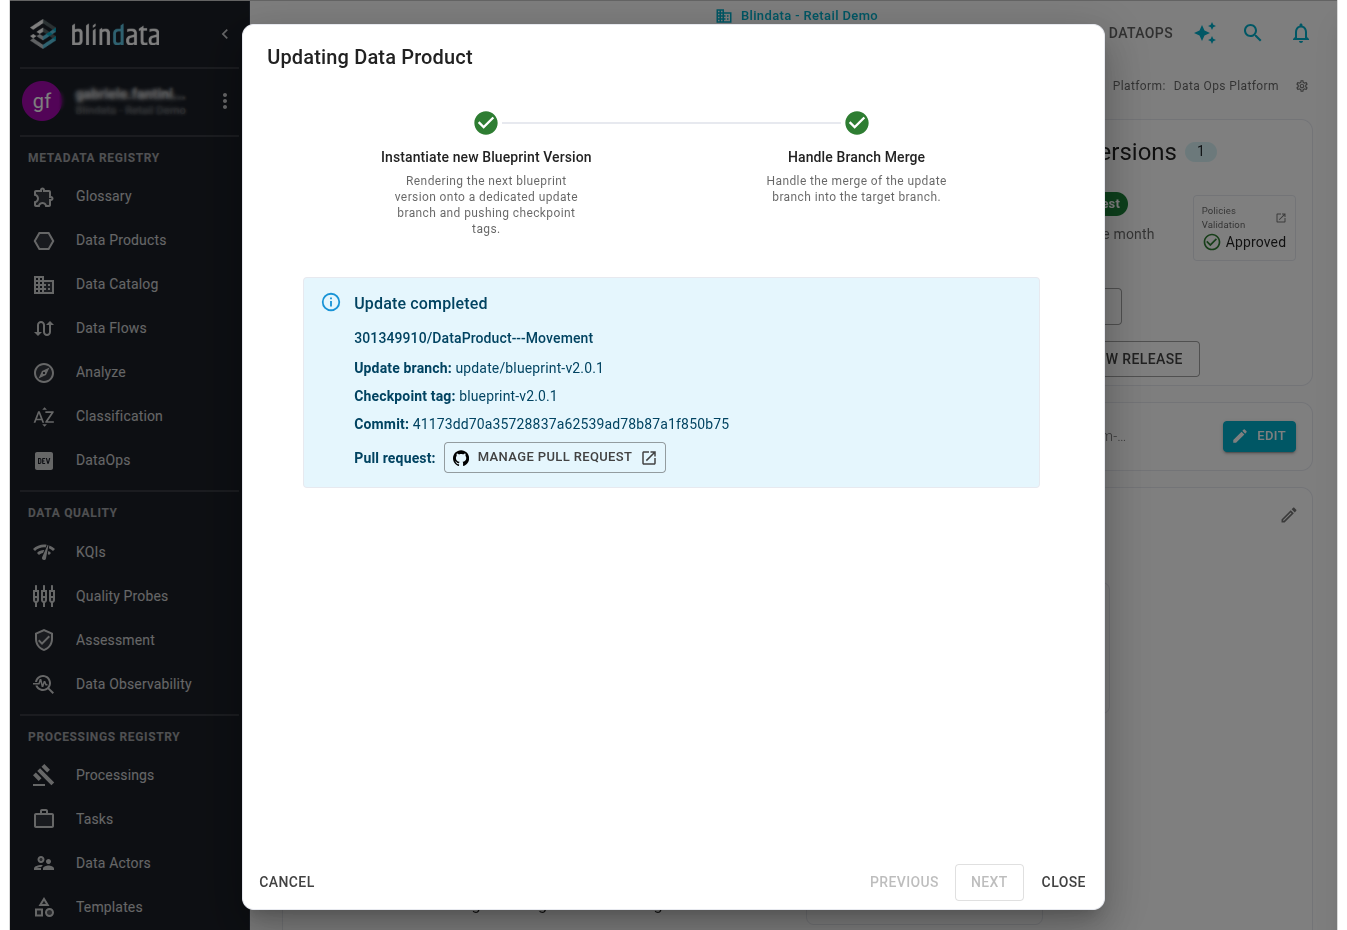1347x930 pixels.
Task: Open the Templates shapes icon
Action: (44, 907)
